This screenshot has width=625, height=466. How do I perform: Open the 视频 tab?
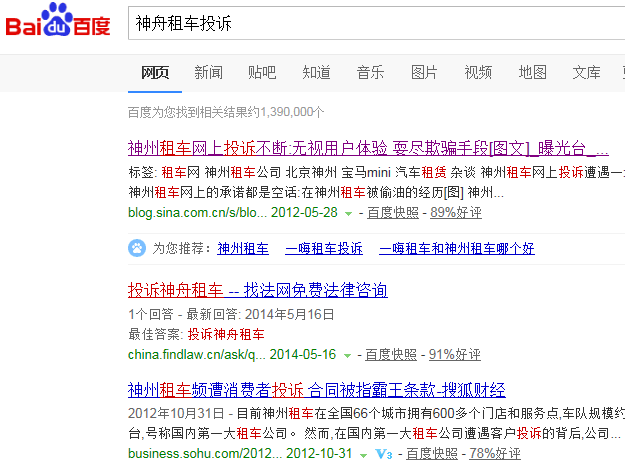(x=478, y=73)
